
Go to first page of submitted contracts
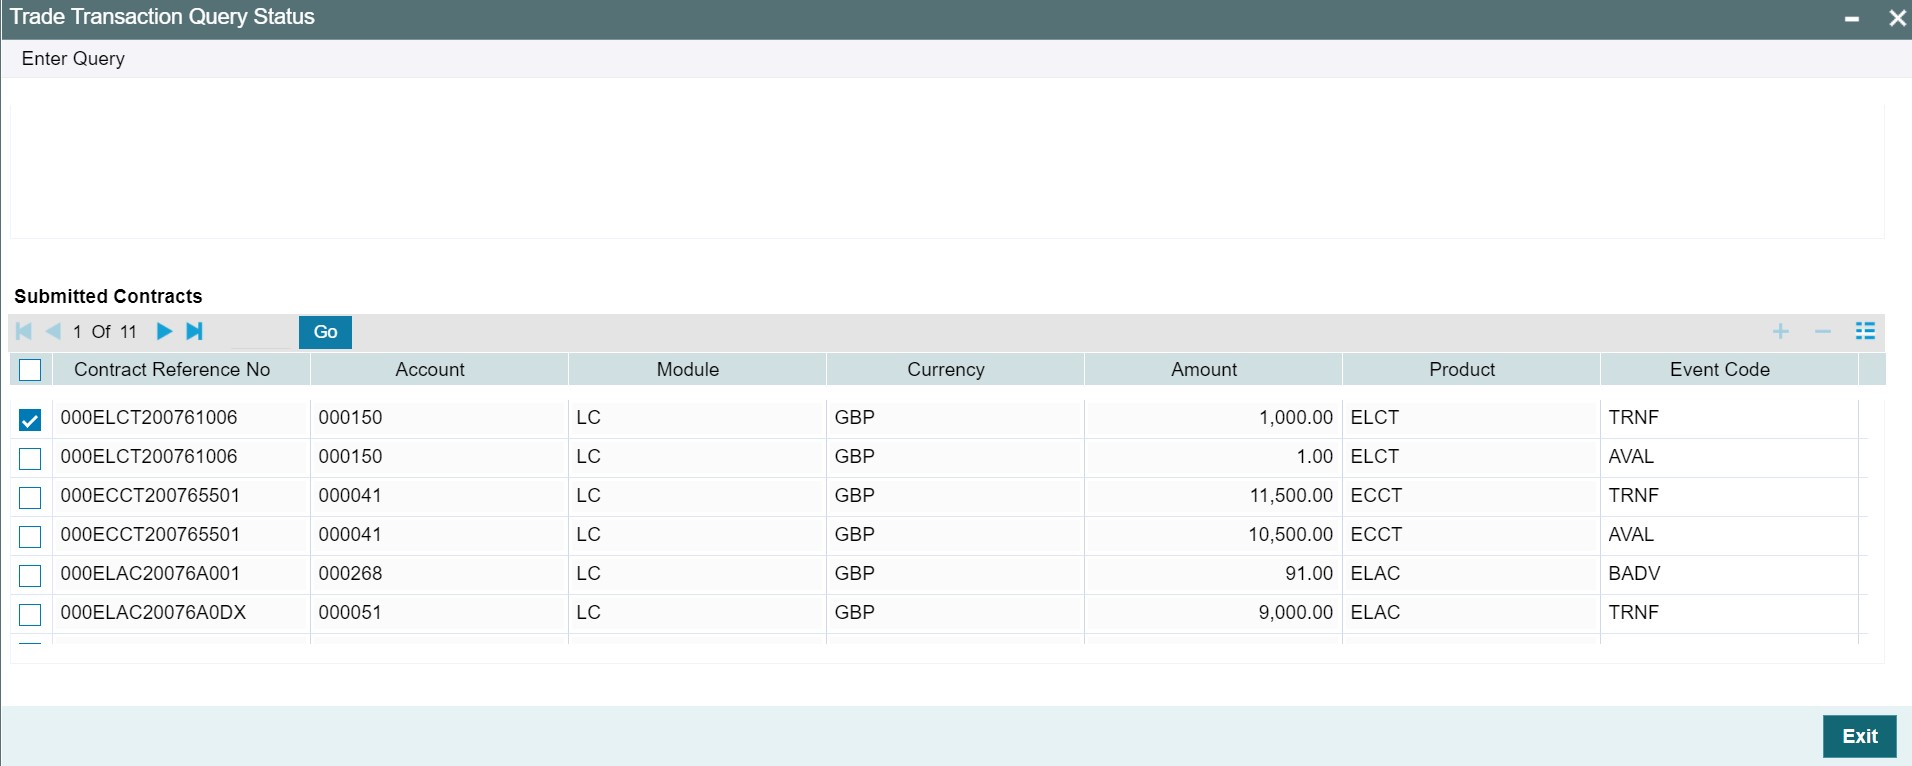[x=24, y=331]
